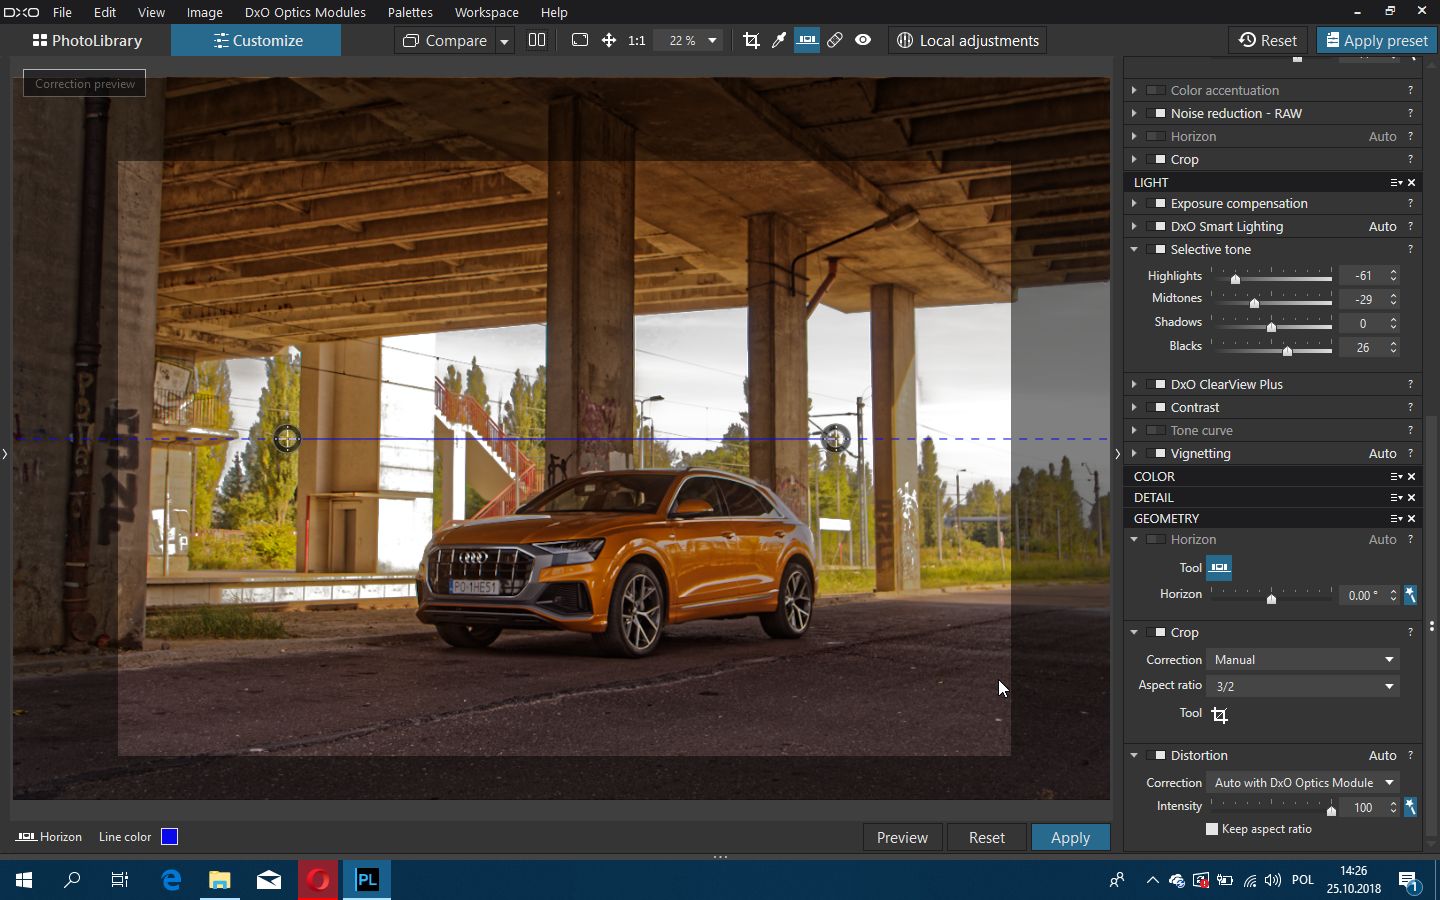Screen dimensions: 1440x900
Task: Toggle the red-eye/preview eye icon
Action: coord(863,40)
